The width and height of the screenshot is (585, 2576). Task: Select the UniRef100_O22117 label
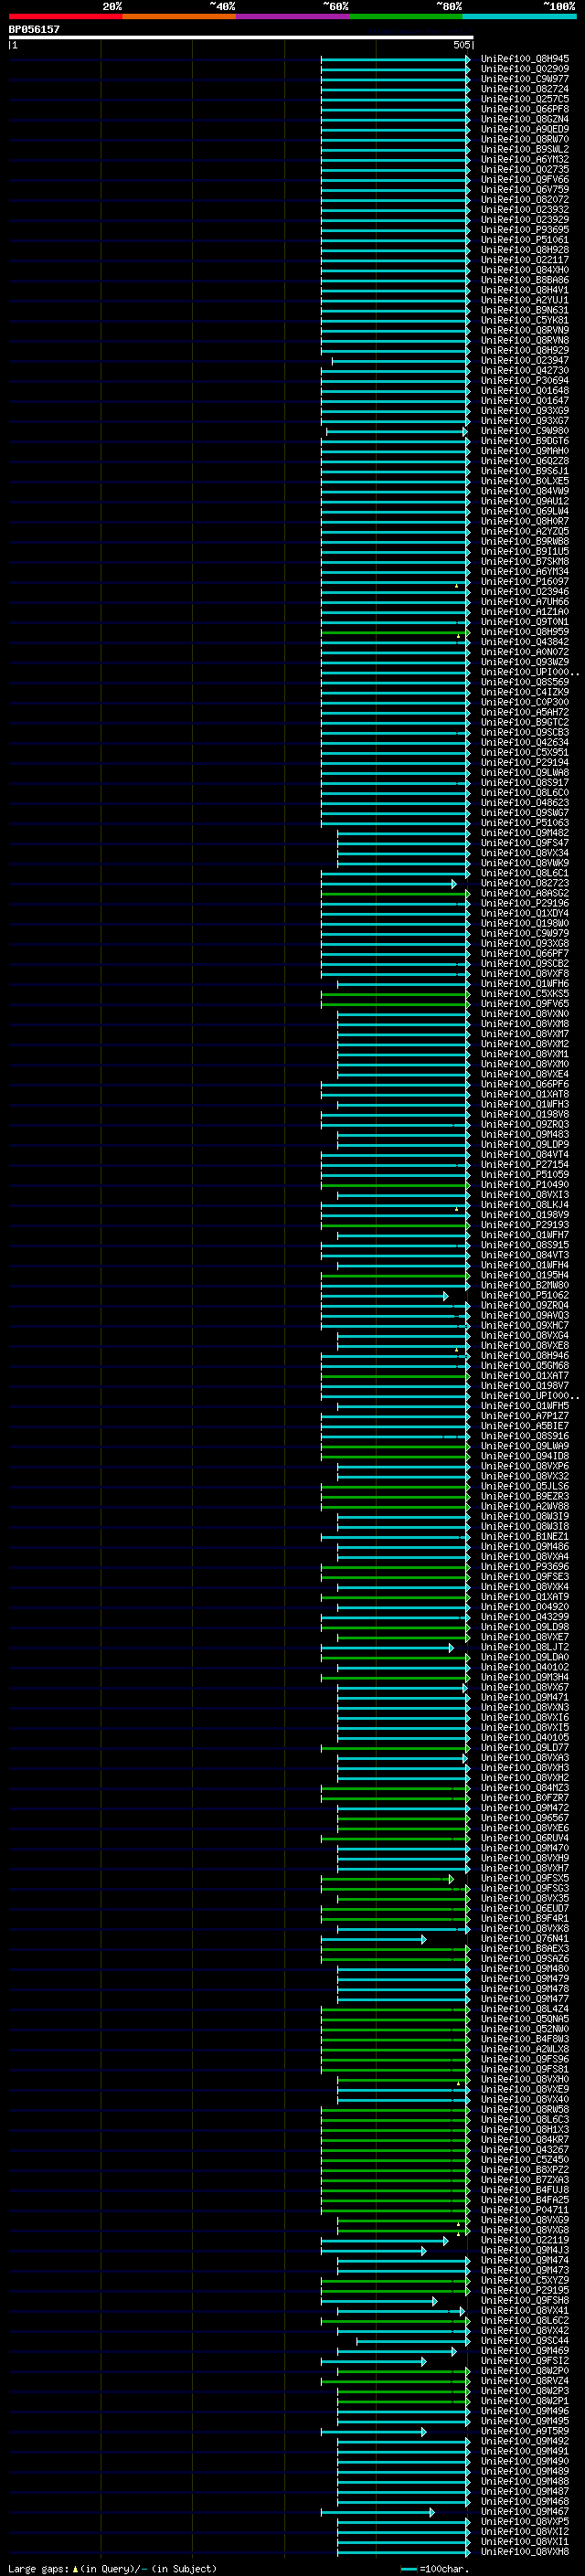(x=525, y=260)
